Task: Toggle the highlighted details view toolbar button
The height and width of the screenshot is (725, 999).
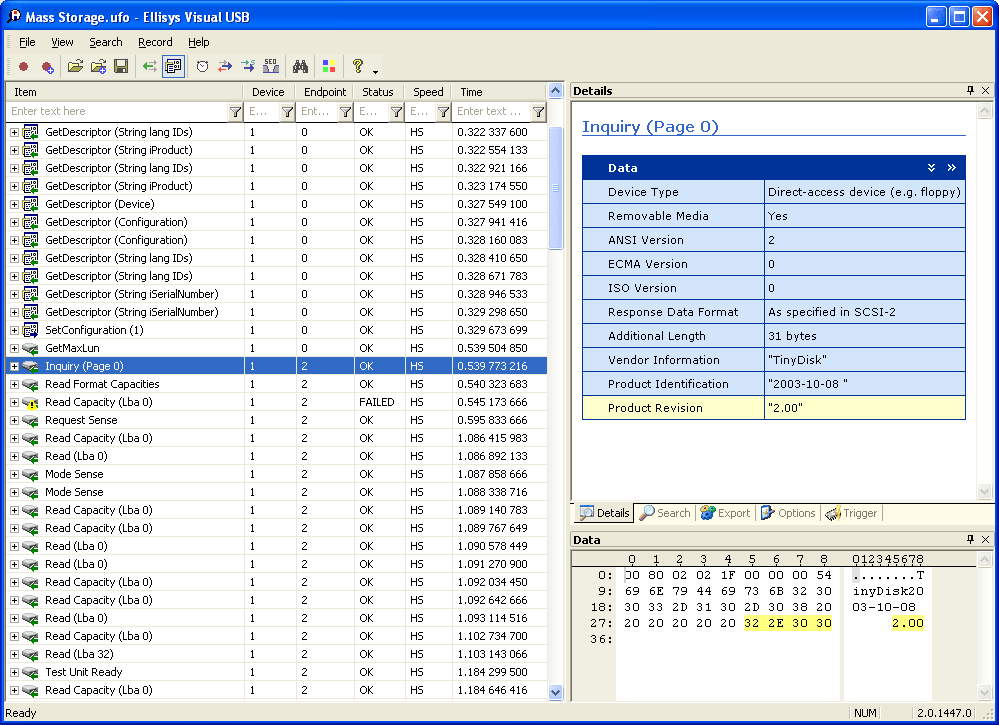Action: click(173, 67)
